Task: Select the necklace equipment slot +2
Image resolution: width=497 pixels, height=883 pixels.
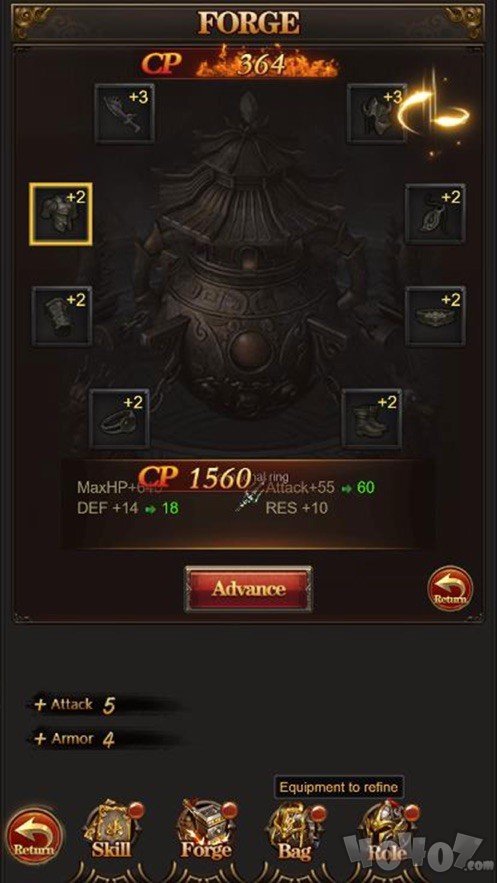Action: (435, 213)
